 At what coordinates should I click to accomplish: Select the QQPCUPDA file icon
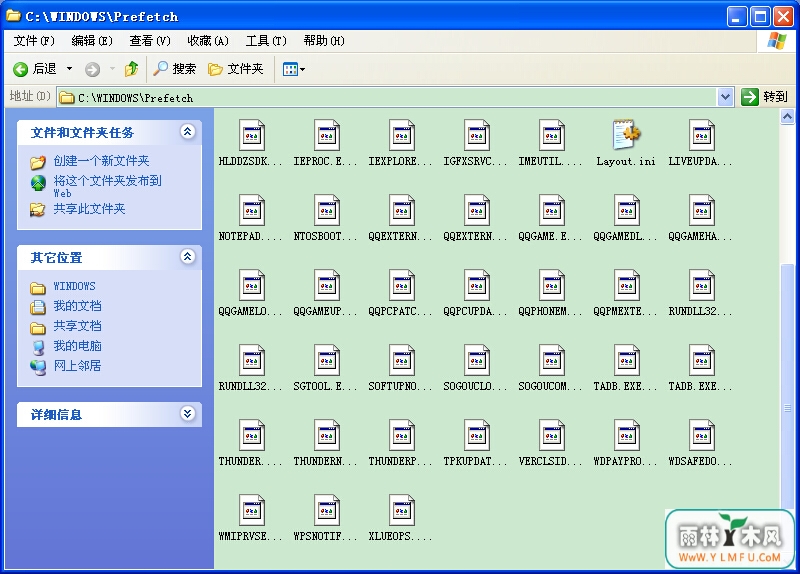(x=477, y=285)
